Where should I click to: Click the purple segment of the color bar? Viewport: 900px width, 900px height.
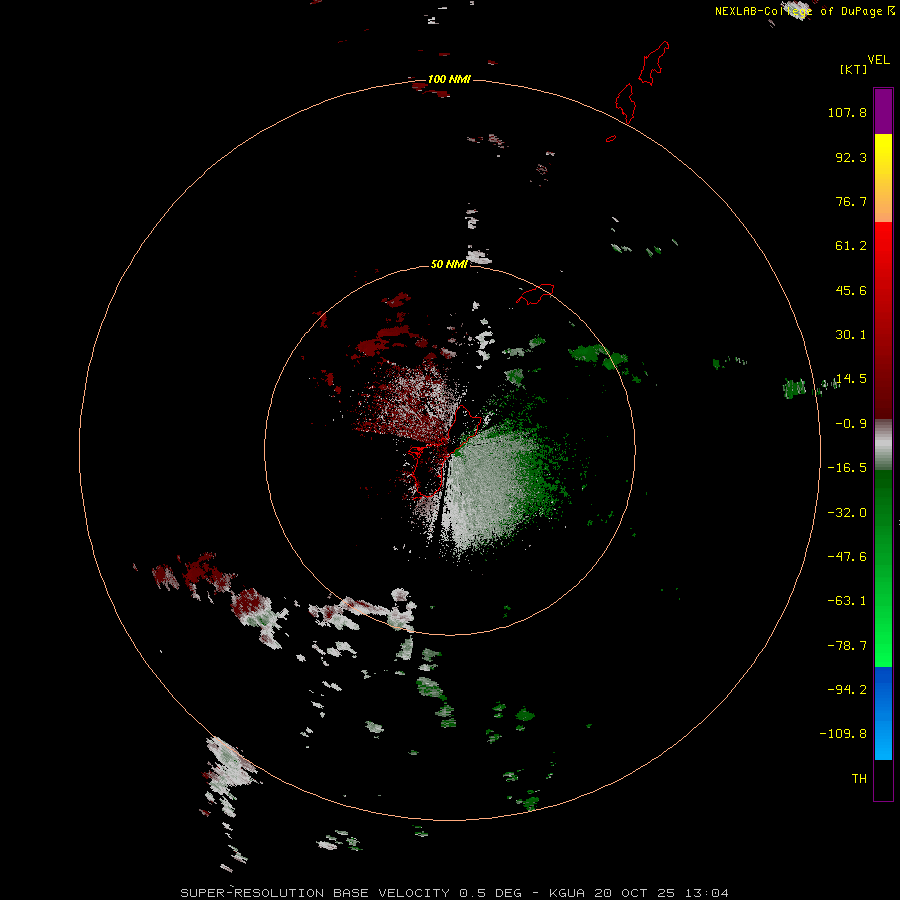tap(883, 111)
